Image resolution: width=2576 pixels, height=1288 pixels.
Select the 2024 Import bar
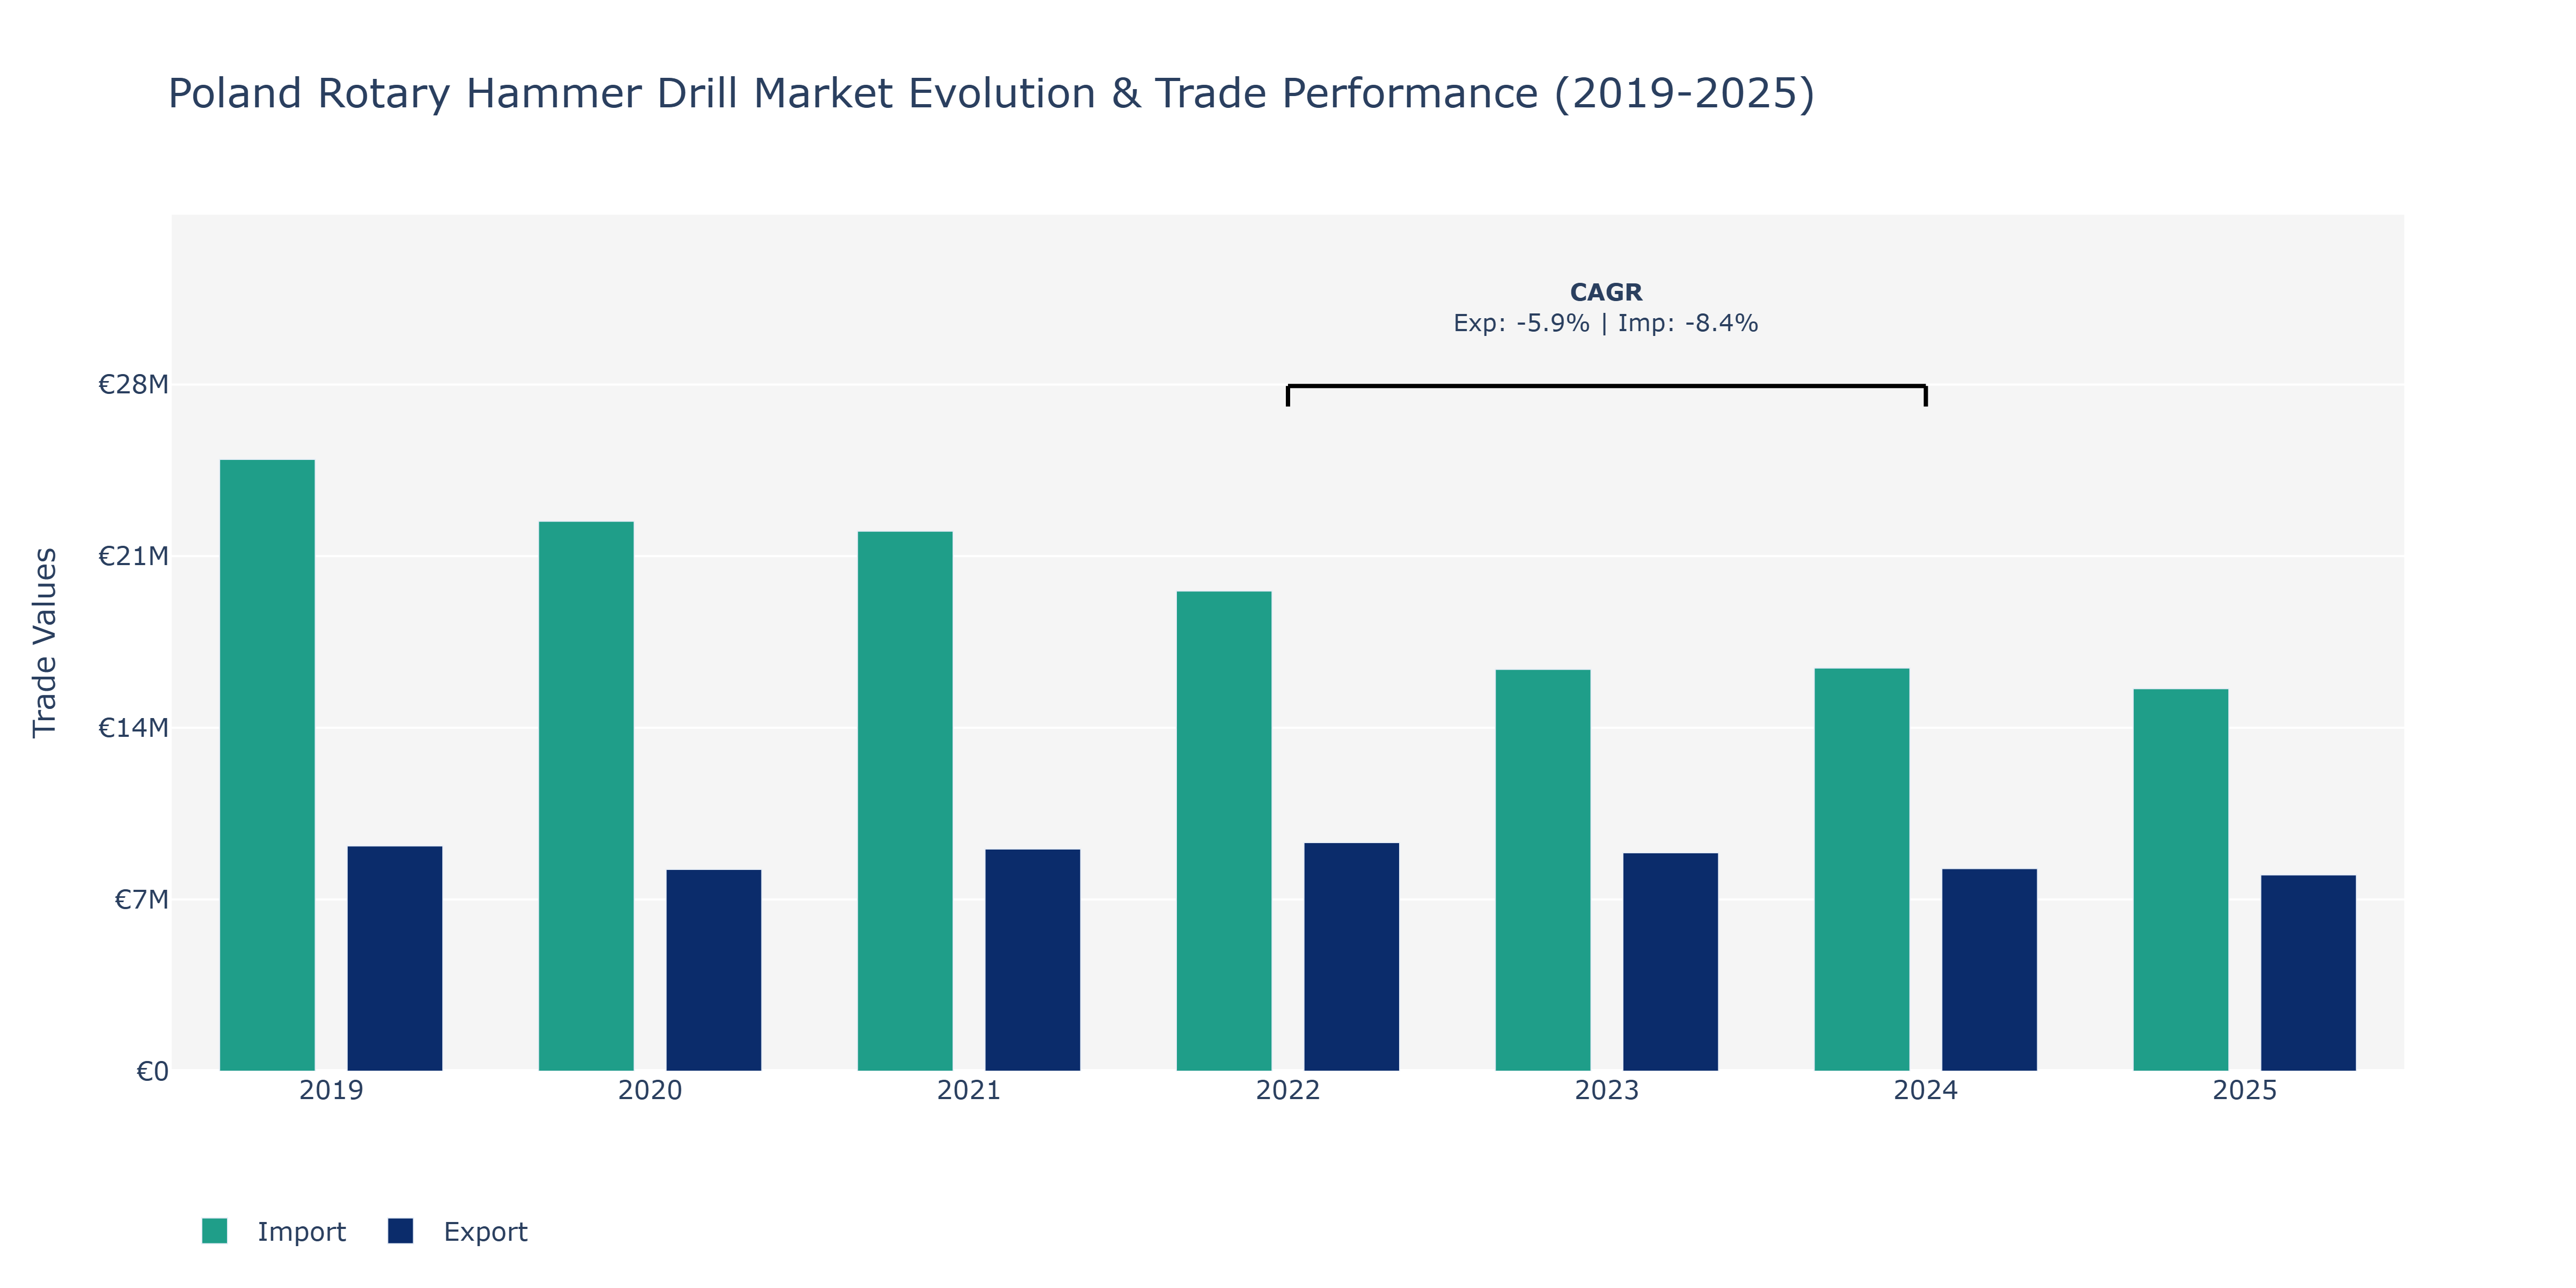click(x=1862, y=870)
